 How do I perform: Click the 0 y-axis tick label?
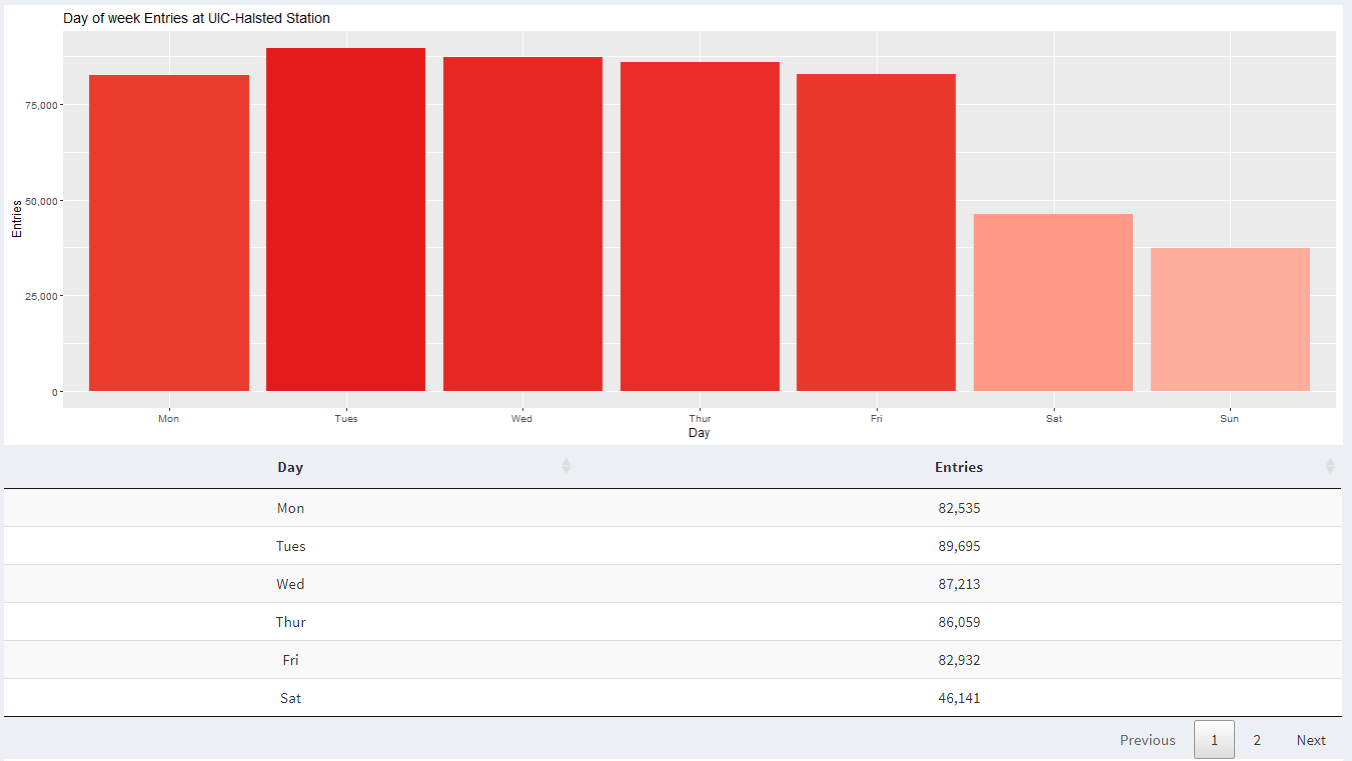[55, 392]
